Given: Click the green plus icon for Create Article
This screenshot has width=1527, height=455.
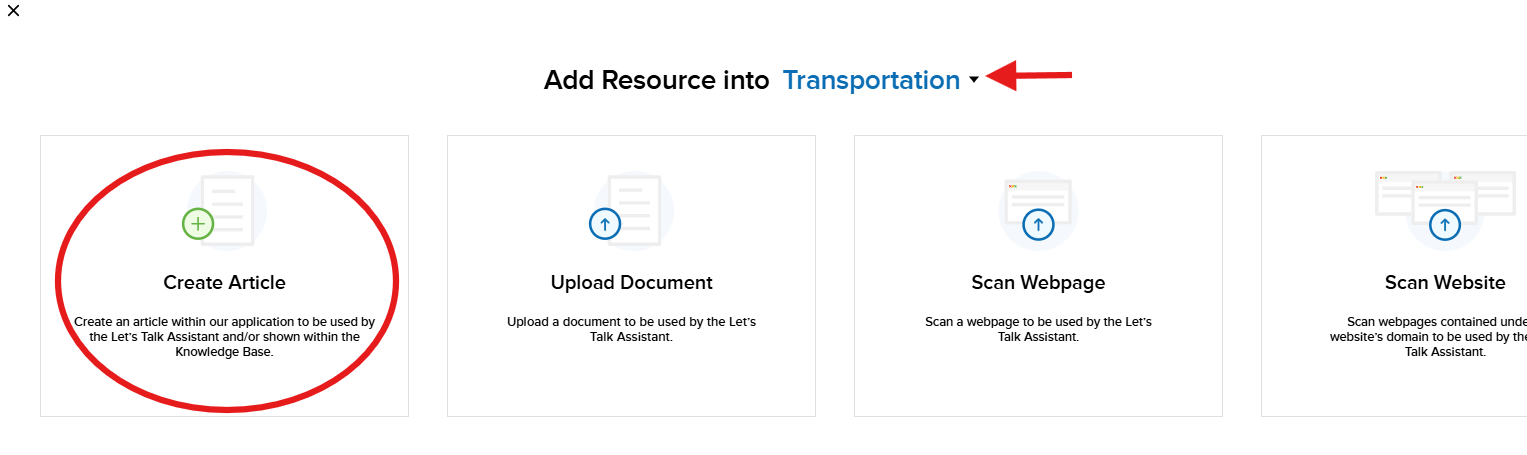Looking at the screenshot, I should tap(198, 224).
